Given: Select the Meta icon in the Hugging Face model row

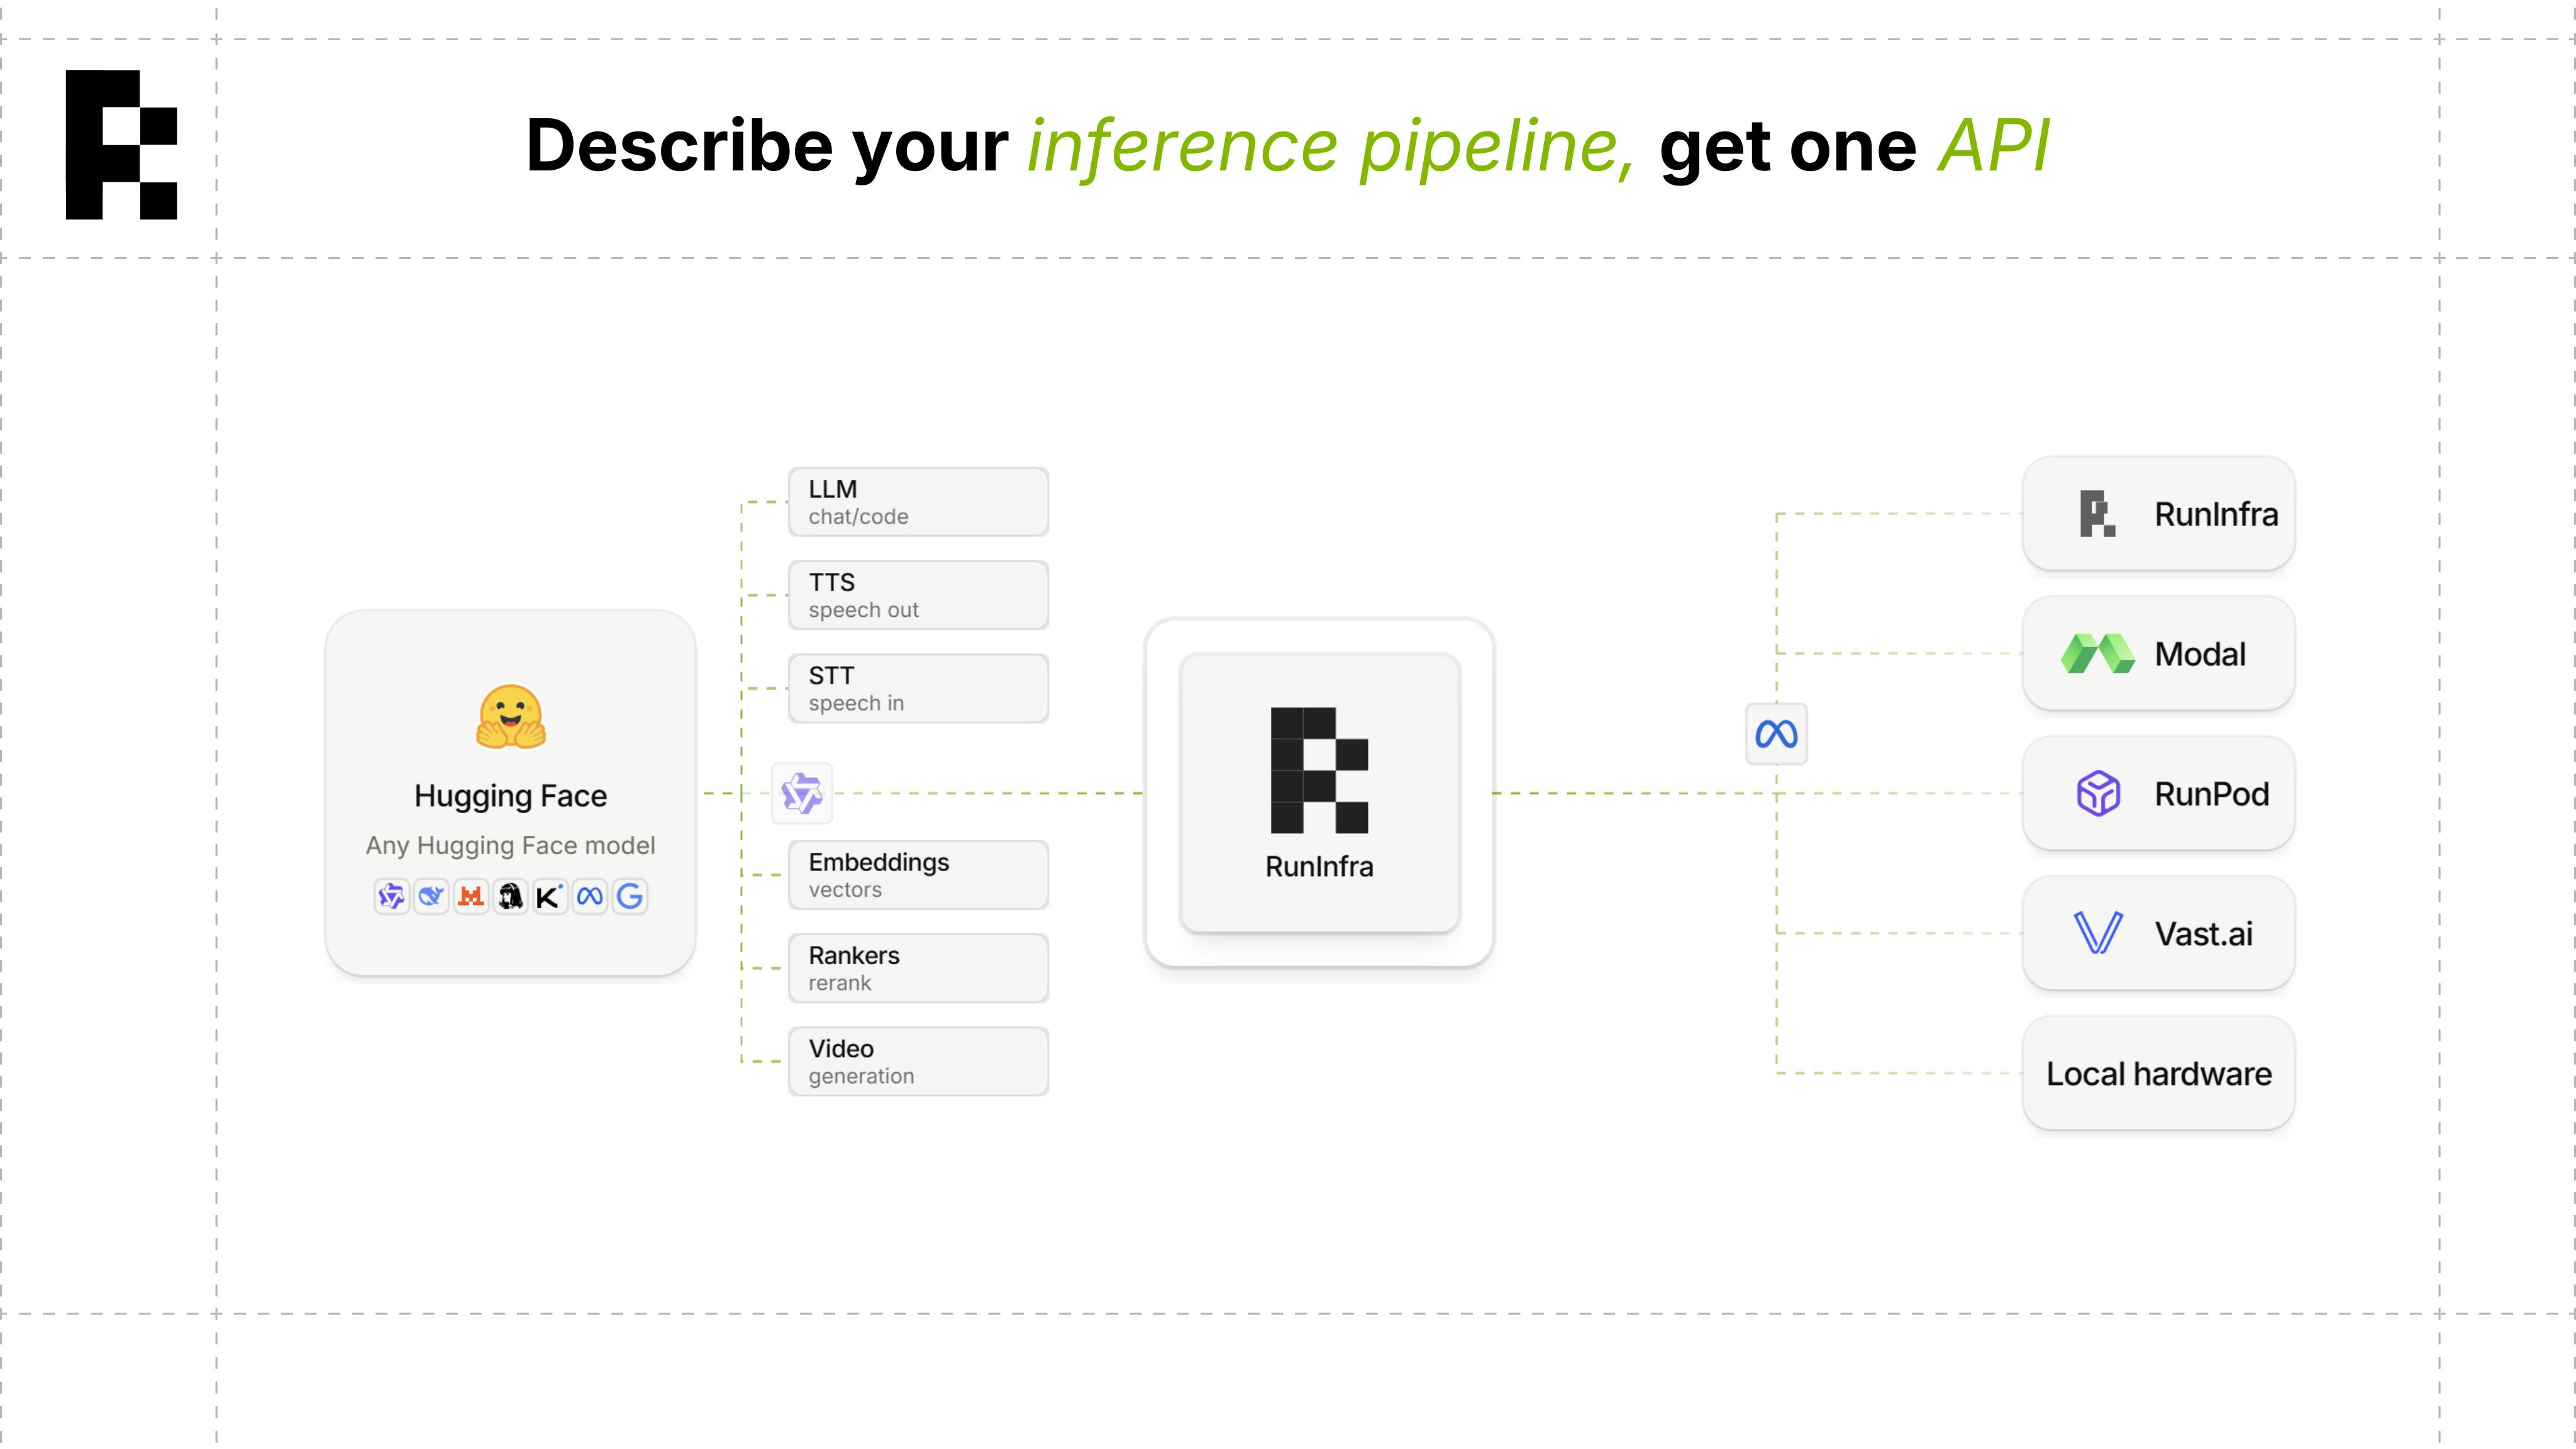Looking at the screenshot, I should pos(590,896).
